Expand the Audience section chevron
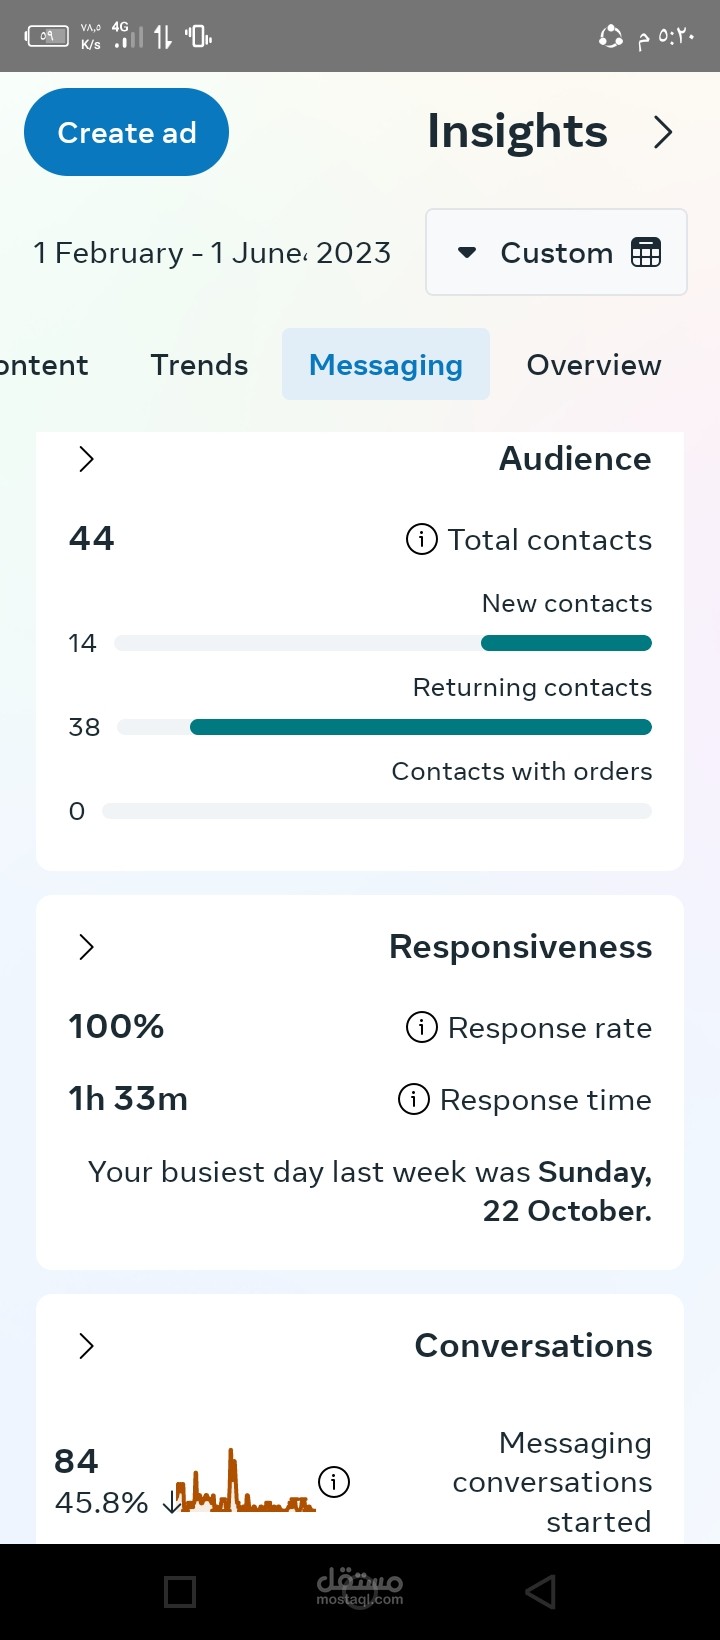 [x=87, y=459]
